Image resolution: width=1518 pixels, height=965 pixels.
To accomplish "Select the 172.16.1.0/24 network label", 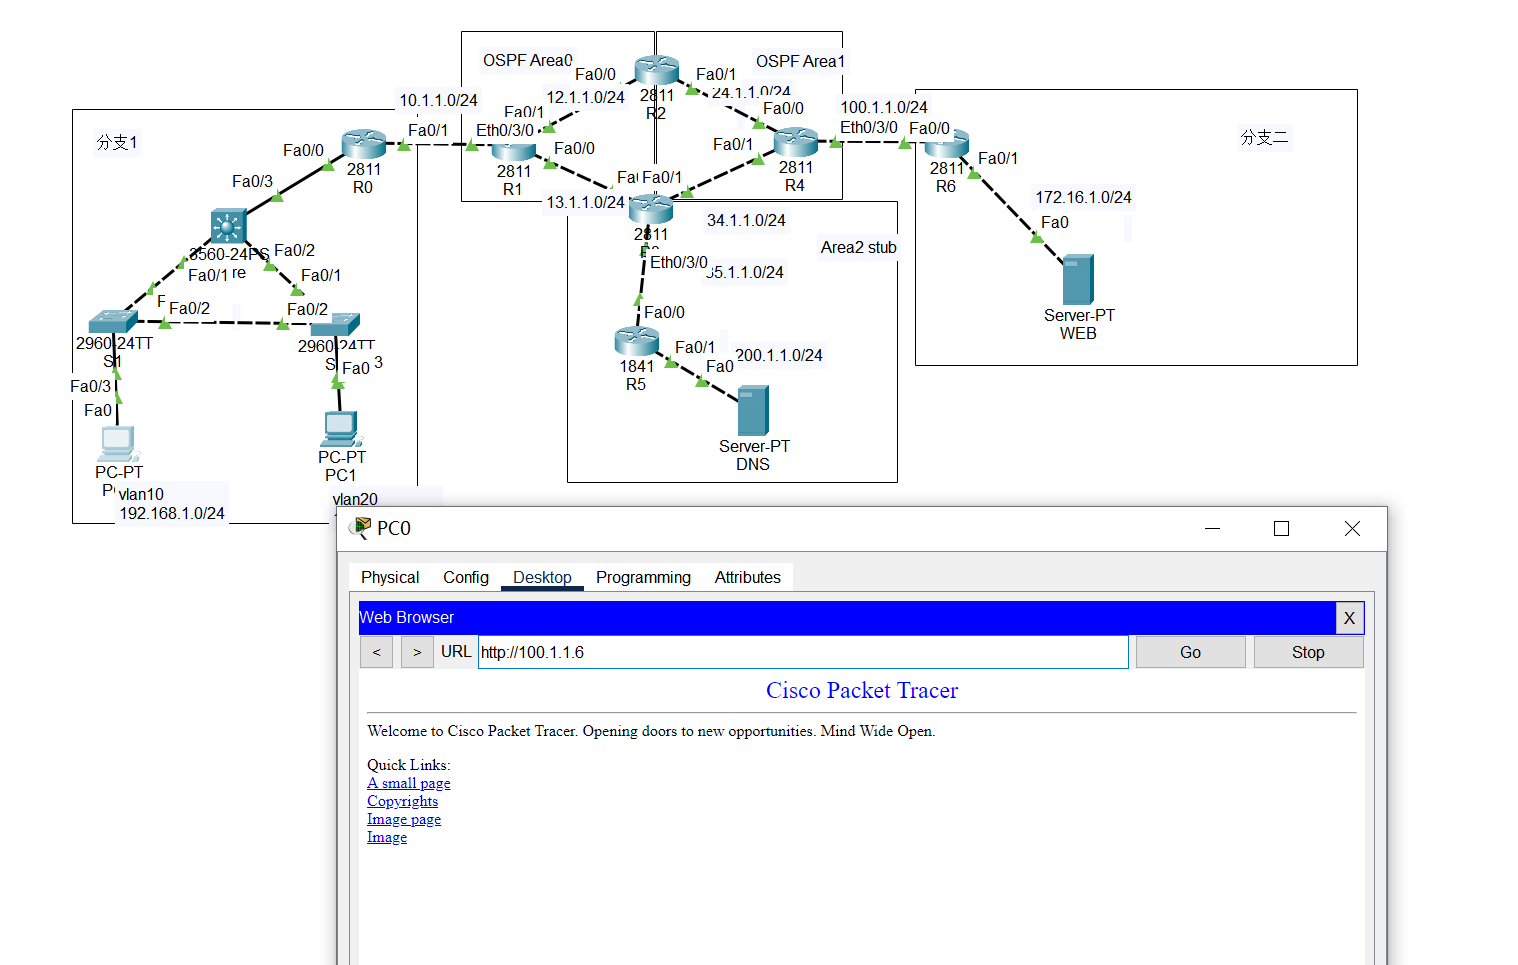I will click(1083, 197).
